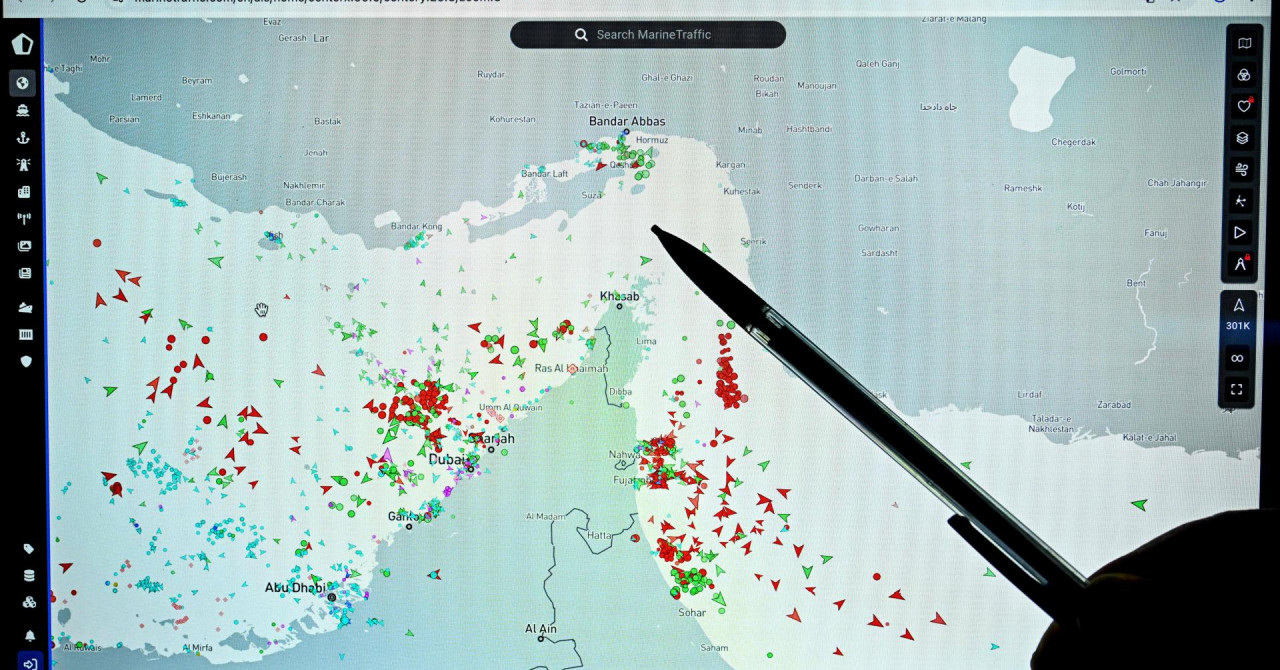Screen dimensions: 1280x670
Task: Open the Ports anchor icon
Action: [x=22, y=138]
